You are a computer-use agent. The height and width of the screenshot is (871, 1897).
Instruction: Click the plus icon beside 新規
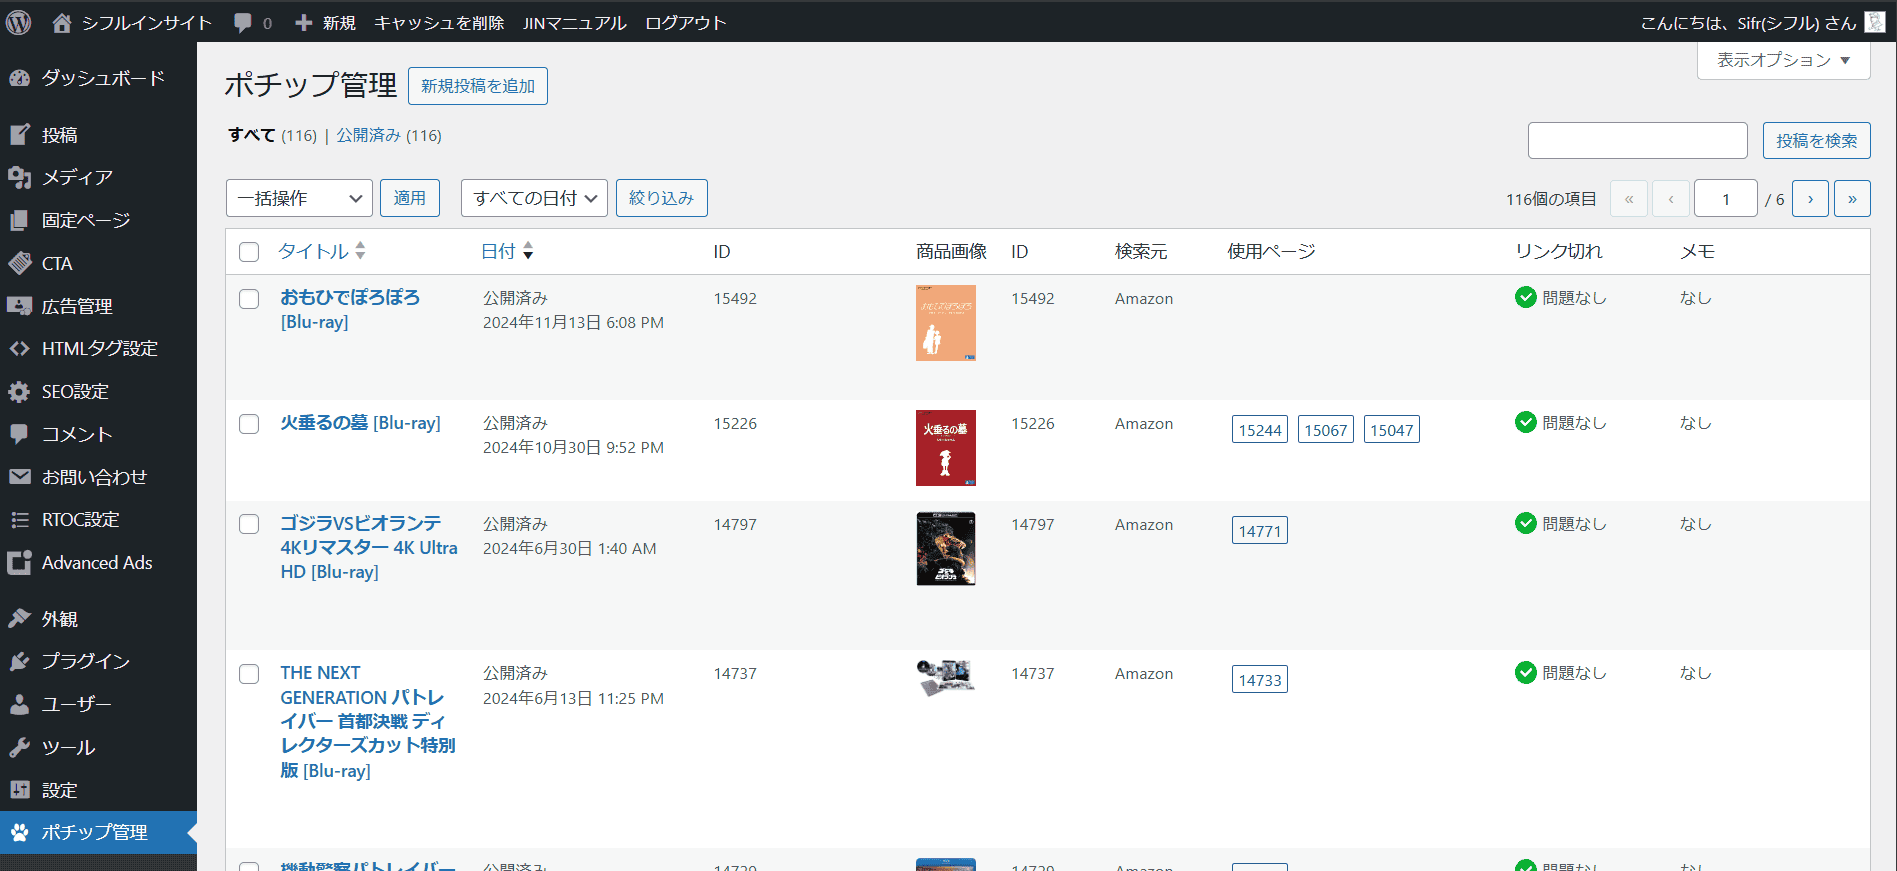pyautogui.click(x=304, y=23)
